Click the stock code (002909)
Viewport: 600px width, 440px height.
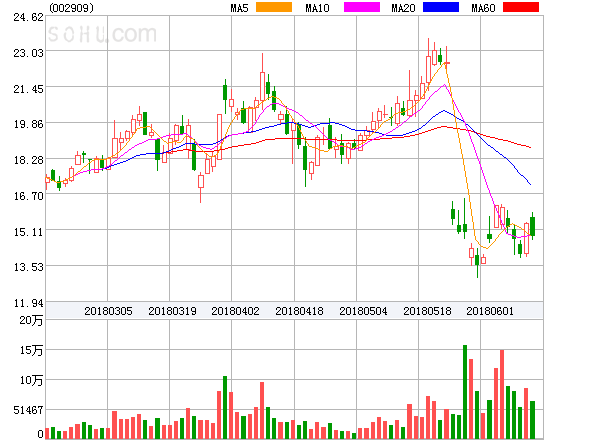point(71,8)
